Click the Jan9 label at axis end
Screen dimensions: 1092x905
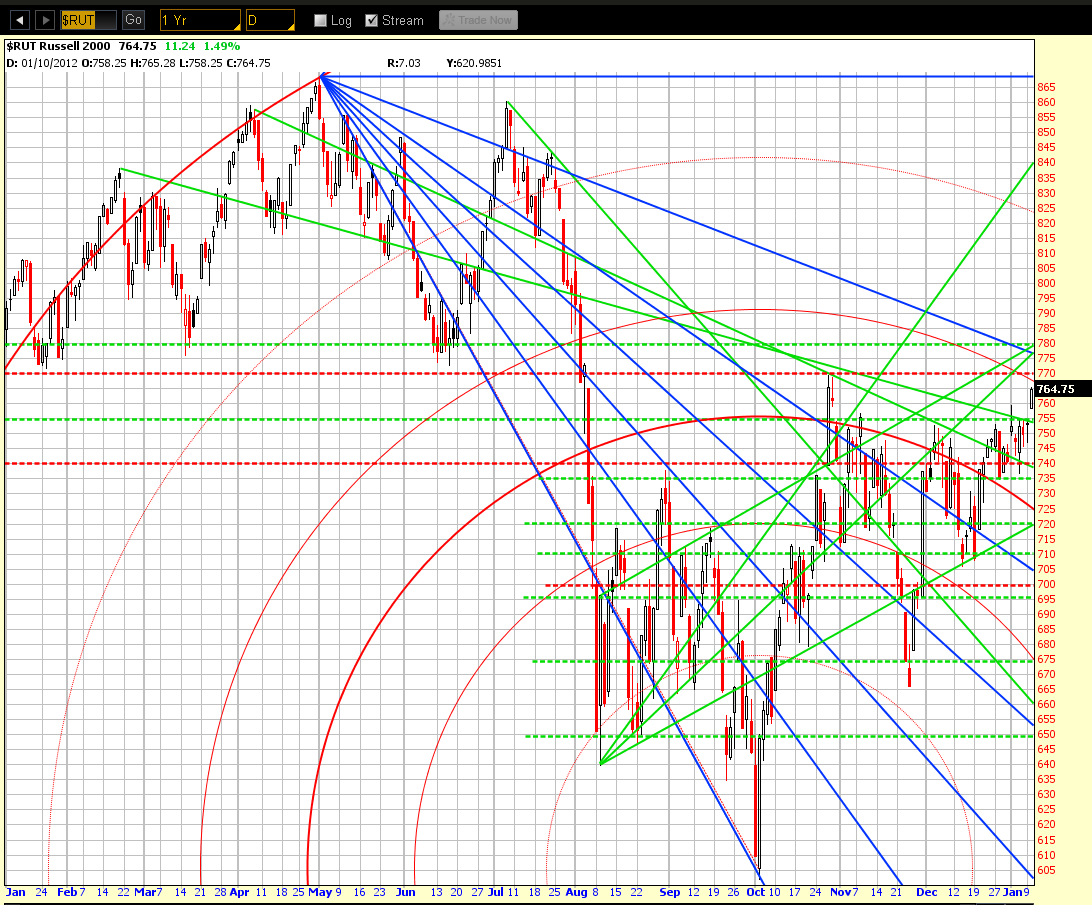(x=1017, y=892)
